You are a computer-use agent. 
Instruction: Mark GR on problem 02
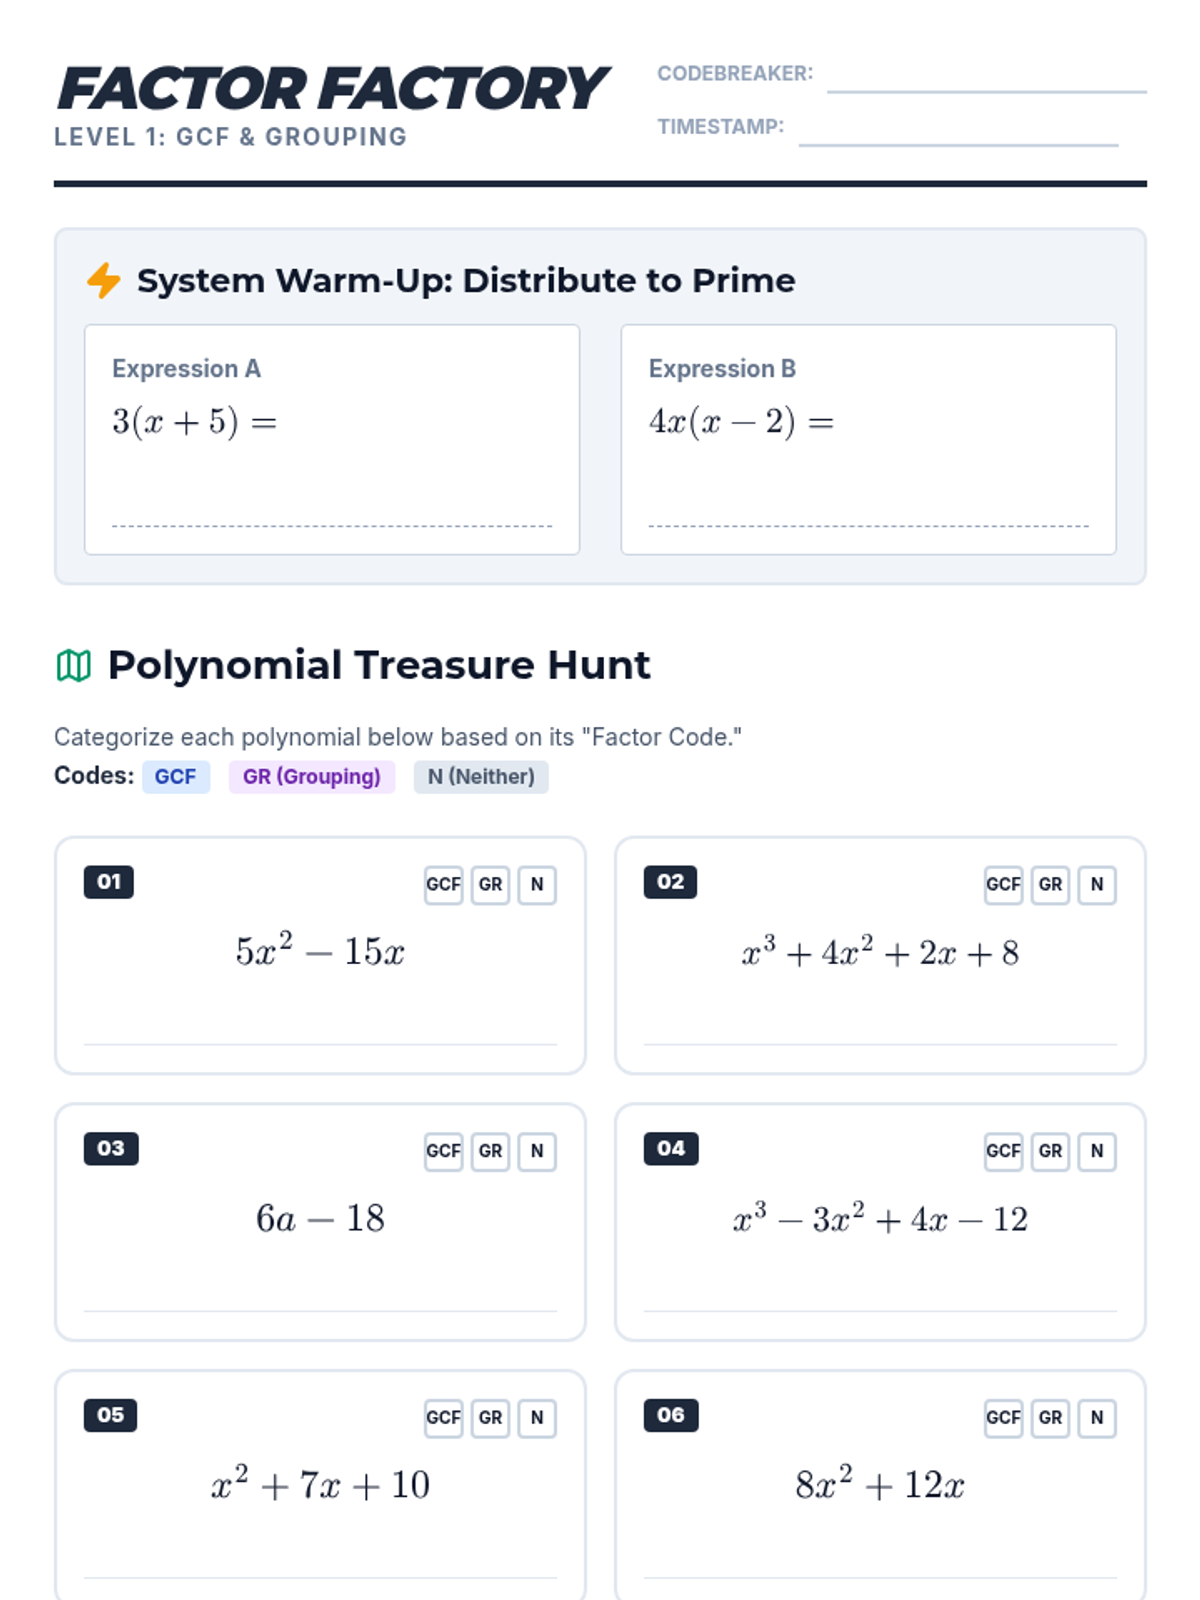tap(1050, 884)
